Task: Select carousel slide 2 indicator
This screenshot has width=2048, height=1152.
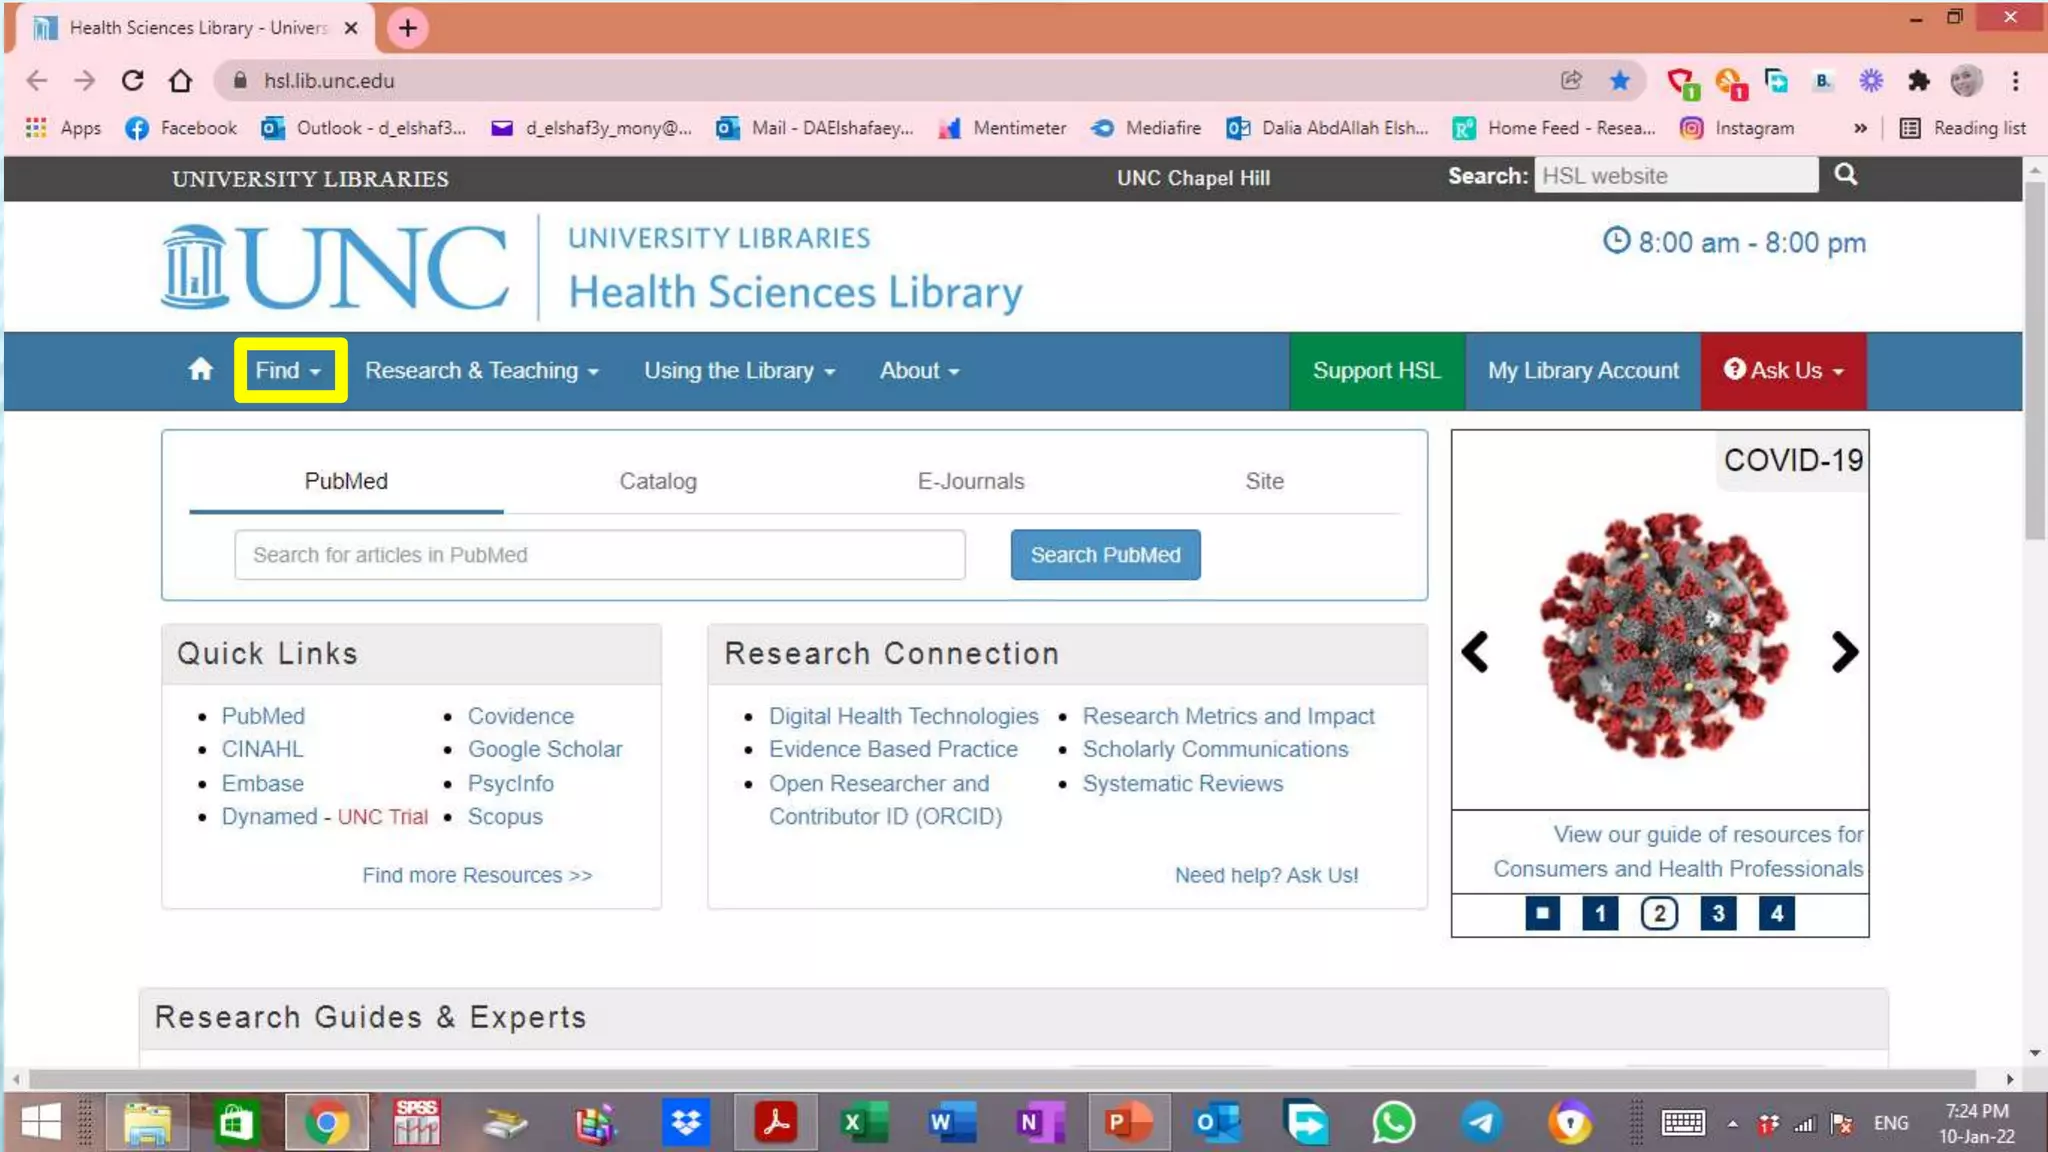Action: click(1659, 913)
